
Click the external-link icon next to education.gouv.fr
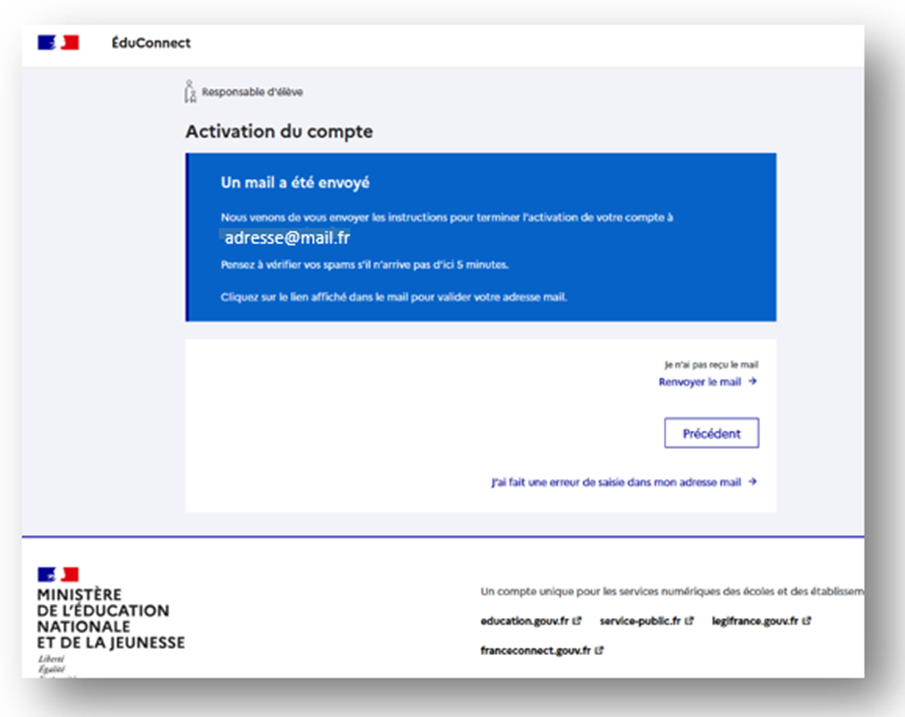tap(578, 621)
